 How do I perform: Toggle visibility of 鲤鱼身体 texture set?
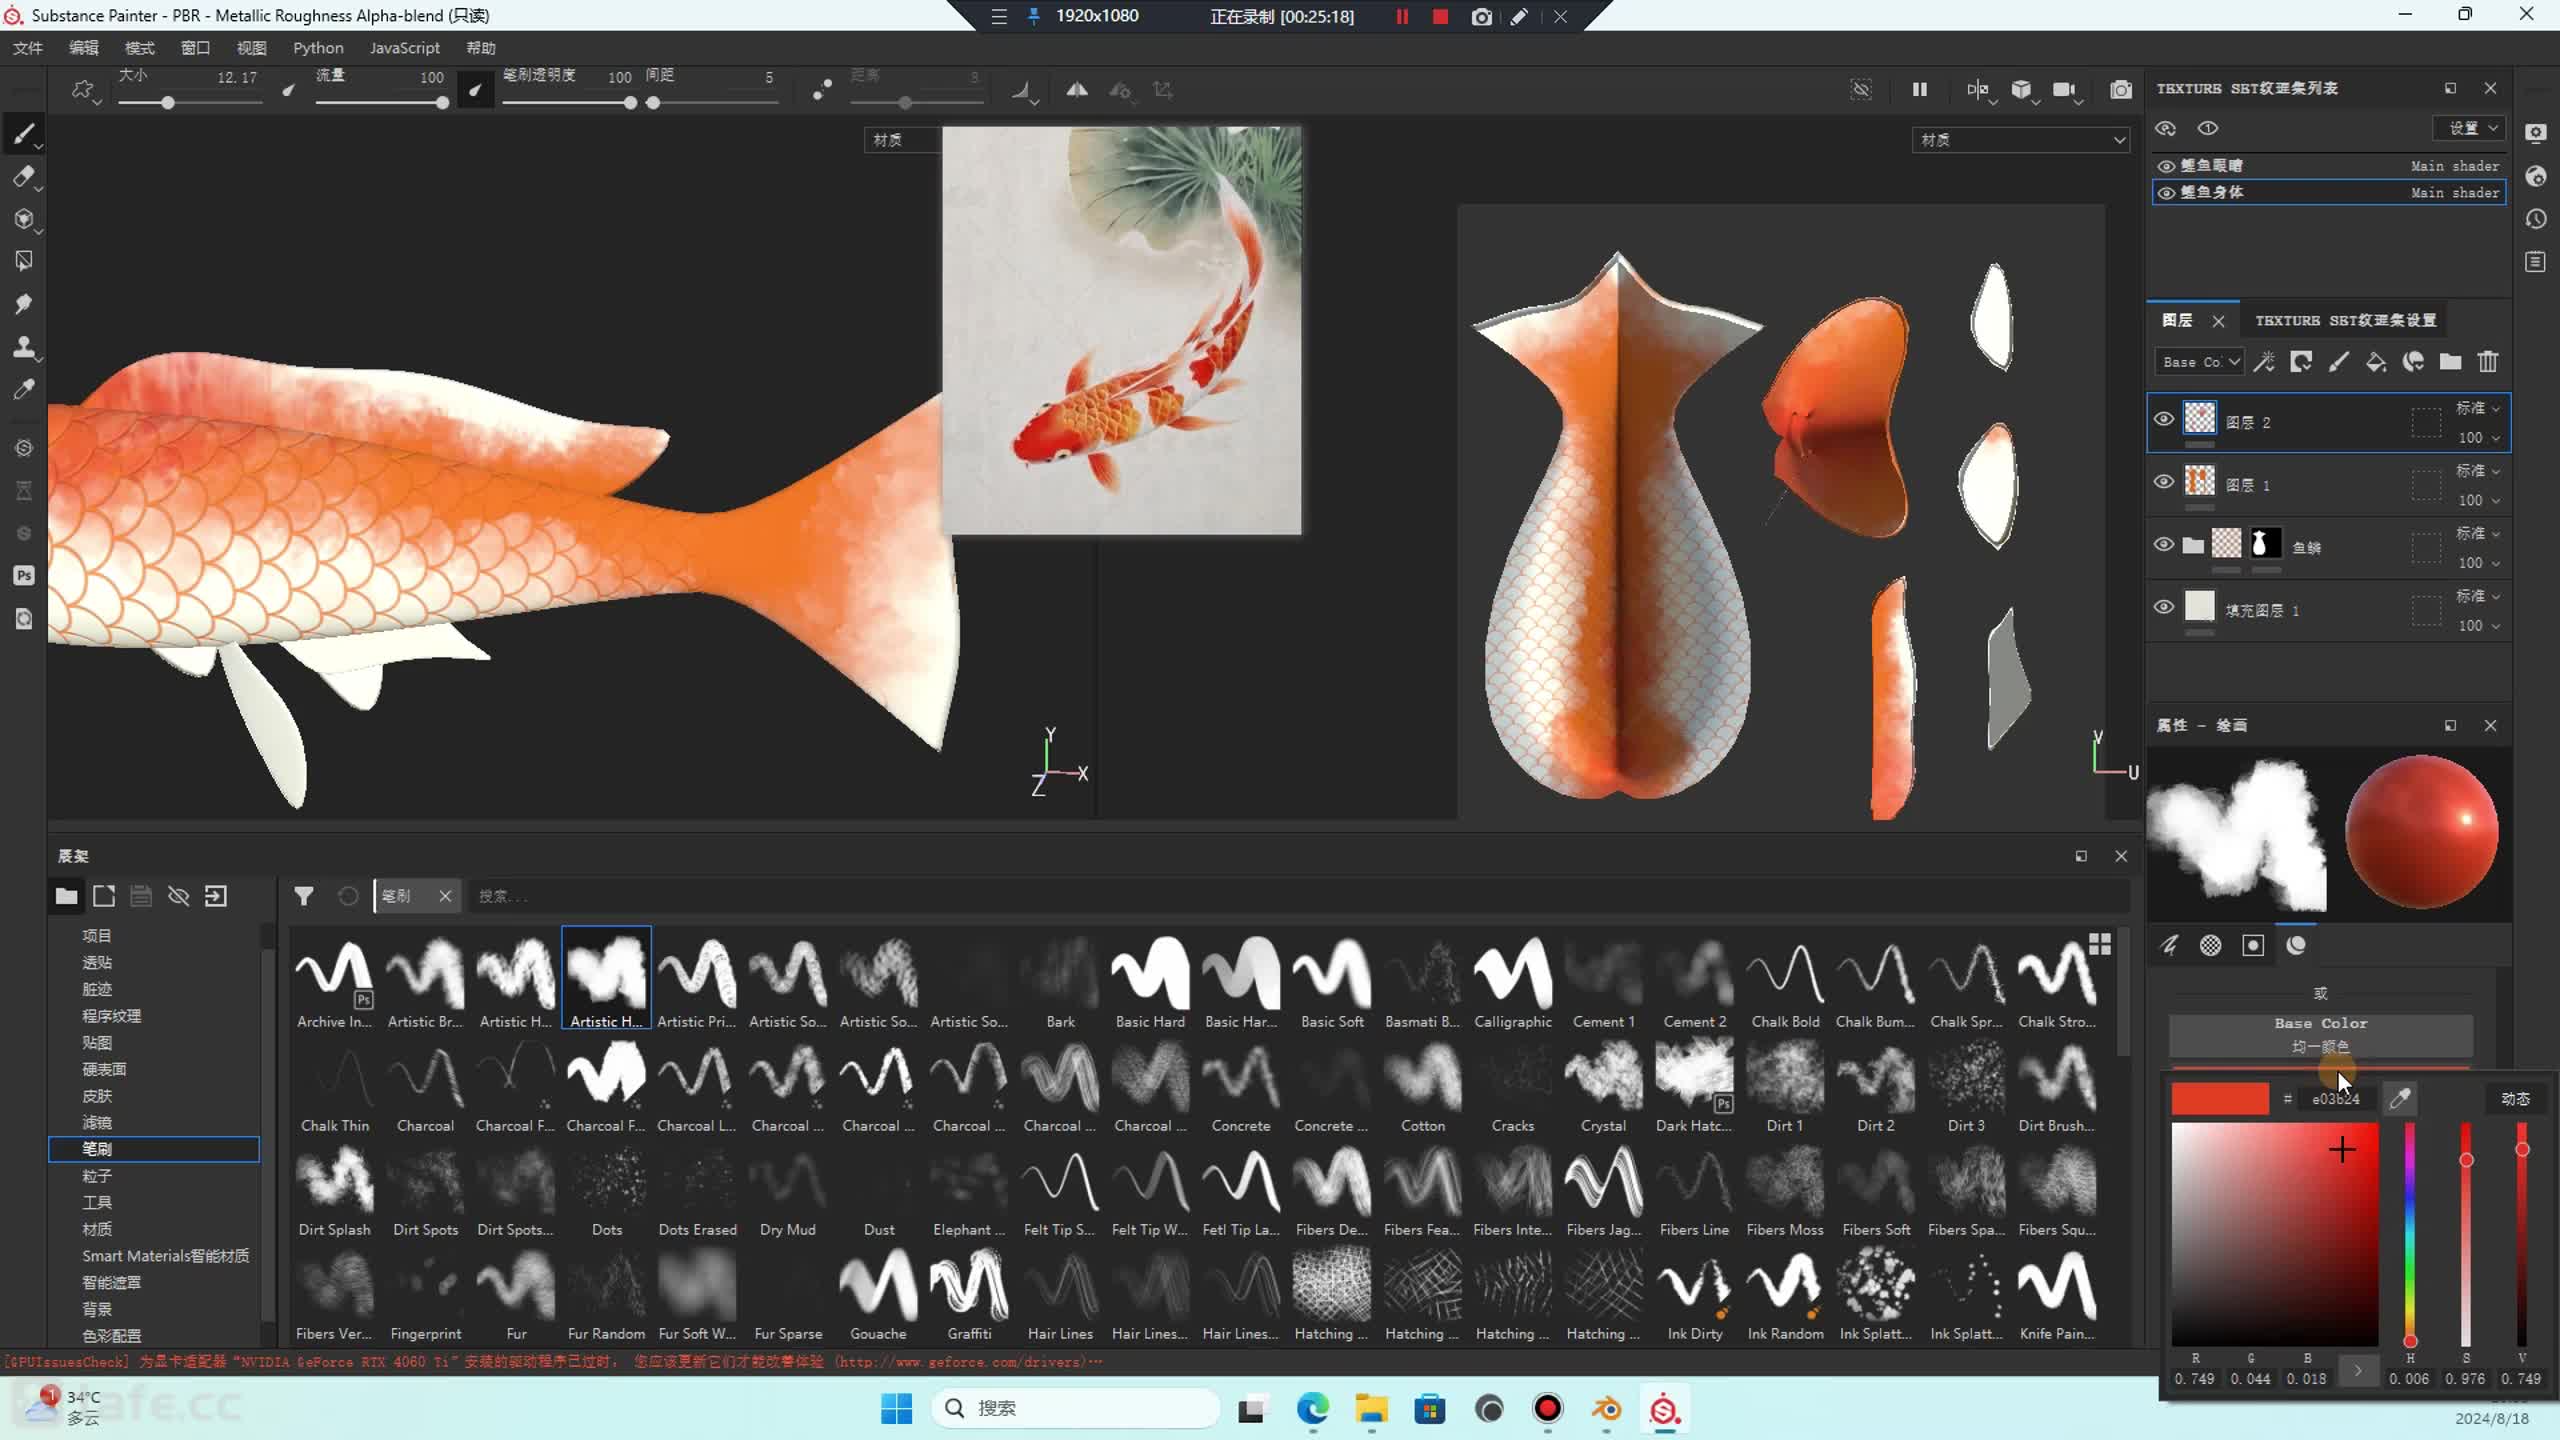click(x=2167, y=193)
